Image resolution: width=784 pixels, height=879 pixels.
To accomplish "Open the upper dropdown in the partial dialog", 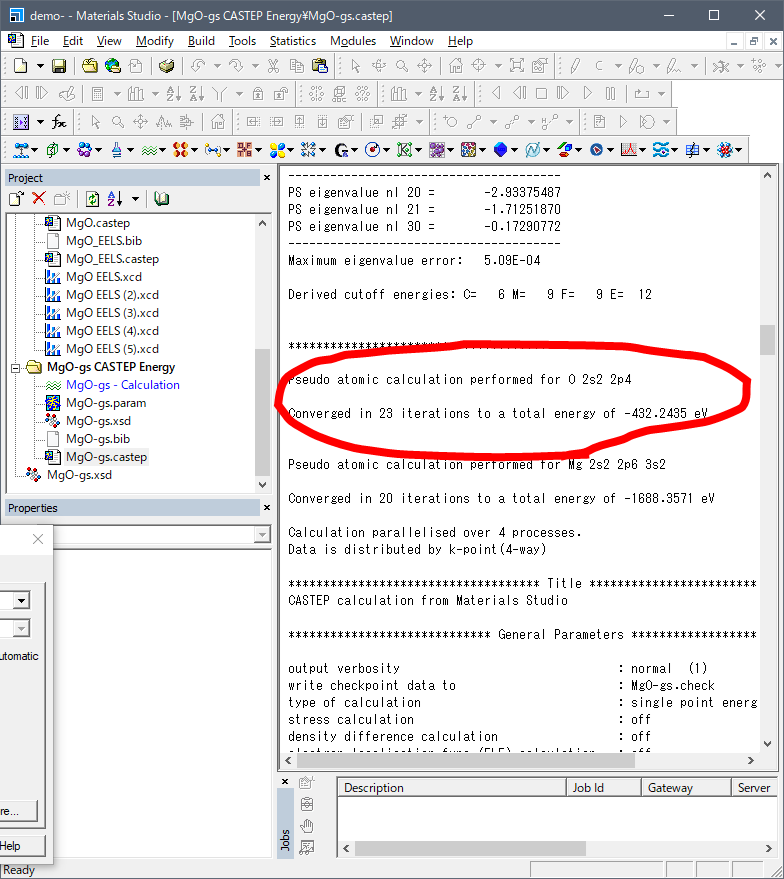I will tap(21, 600).
